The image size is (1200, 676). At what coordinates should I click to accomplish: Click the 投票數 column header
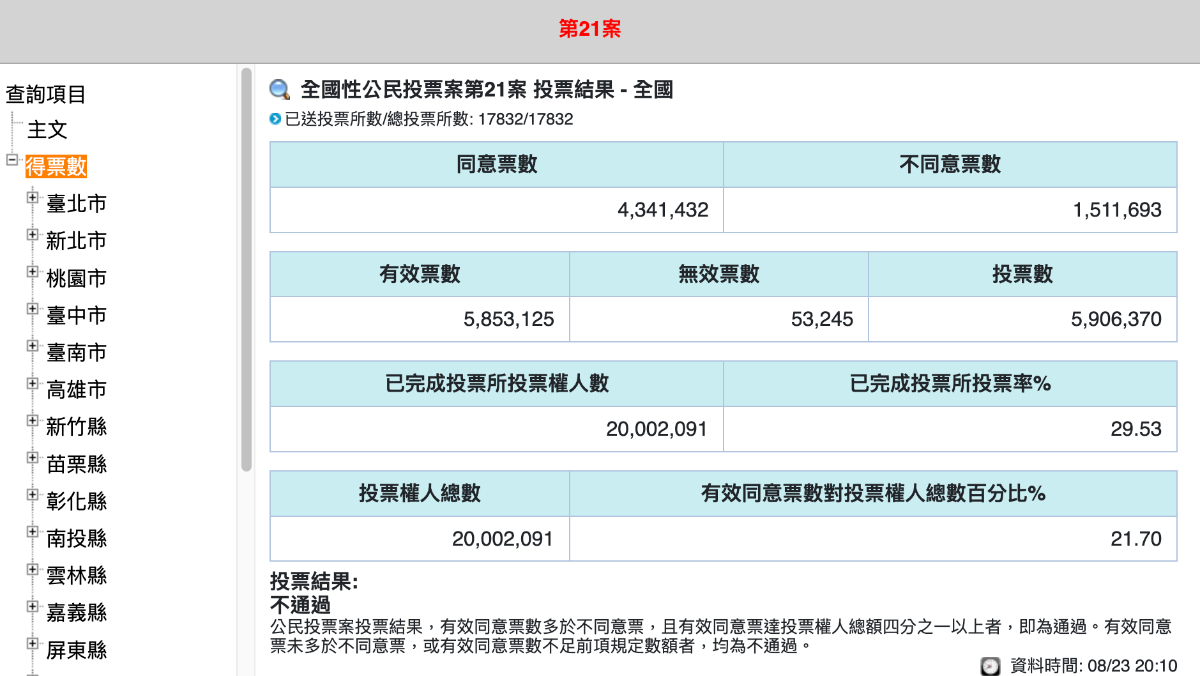[1022, 274]
